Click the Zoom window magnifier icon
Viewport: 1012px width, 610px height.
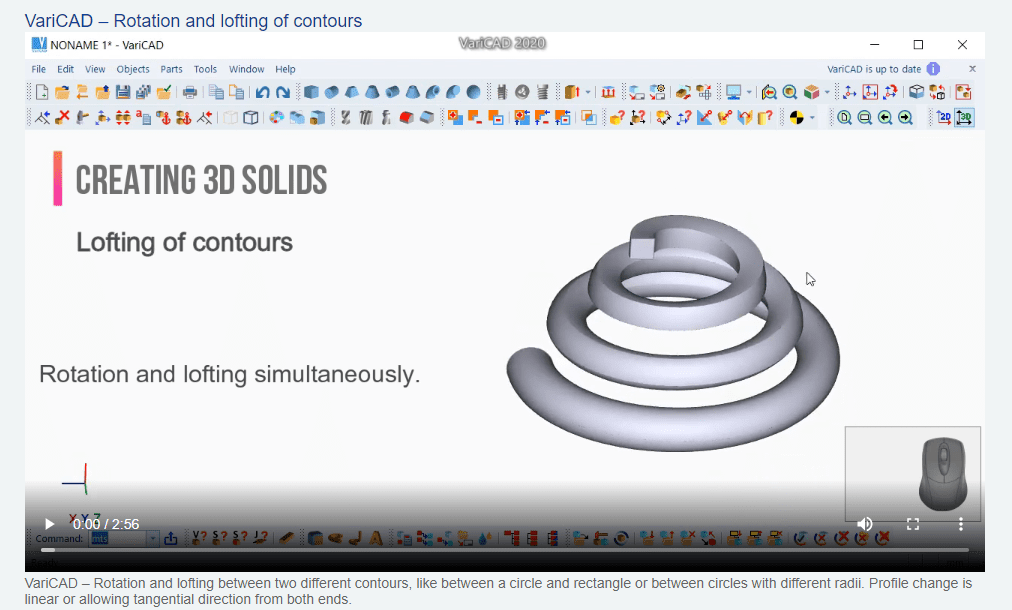[865, 117]
